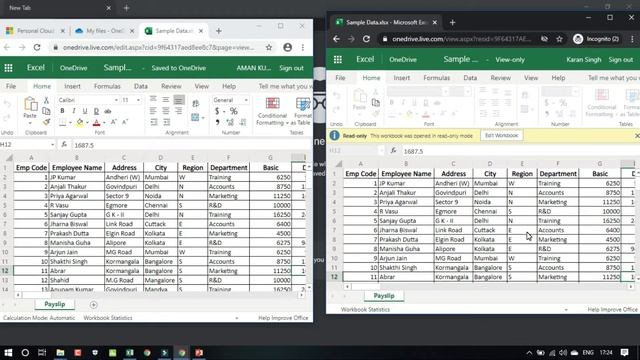Close the read-only notification bar
The image size is (640, 360).
coord(637,136)
